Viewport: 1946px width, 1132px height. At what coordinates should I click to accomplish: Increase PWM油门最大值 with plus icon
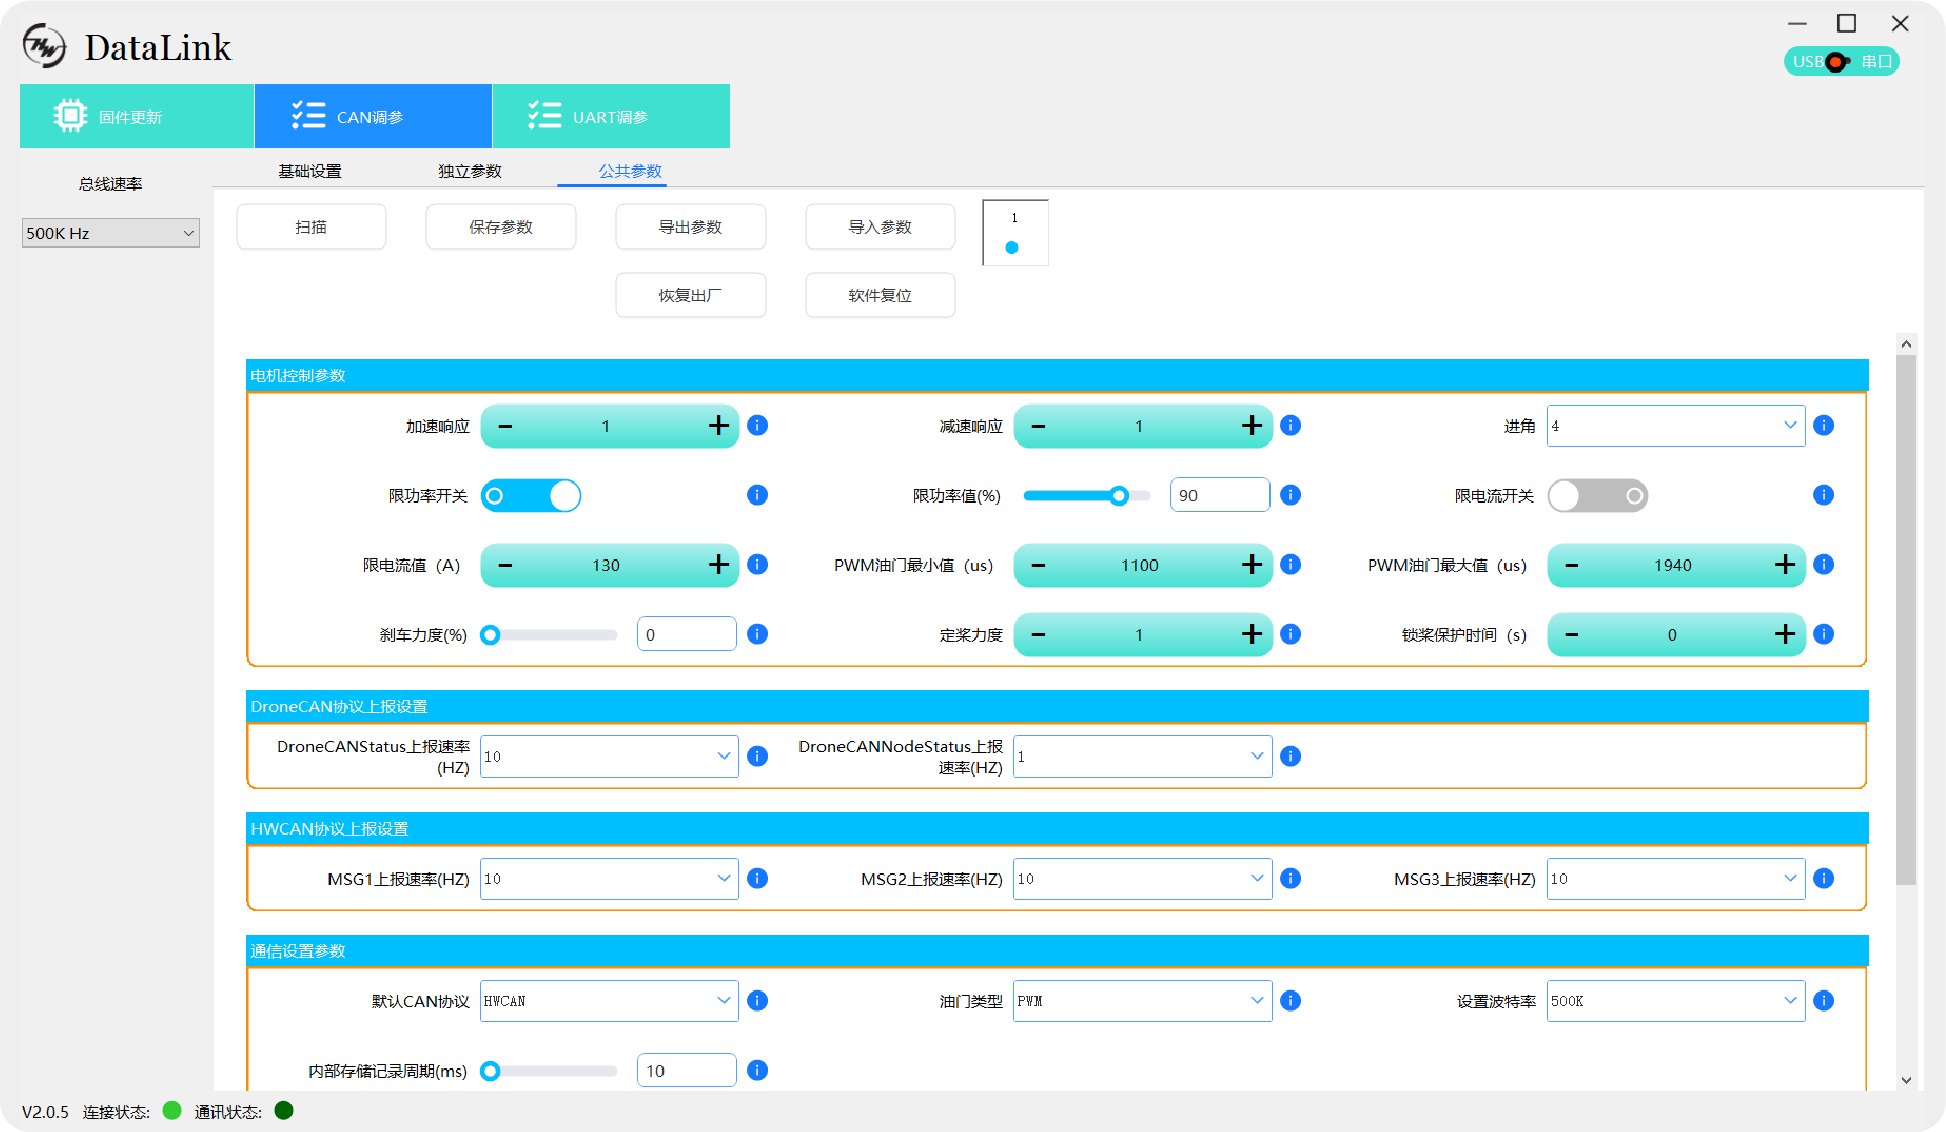(1785, 565)
